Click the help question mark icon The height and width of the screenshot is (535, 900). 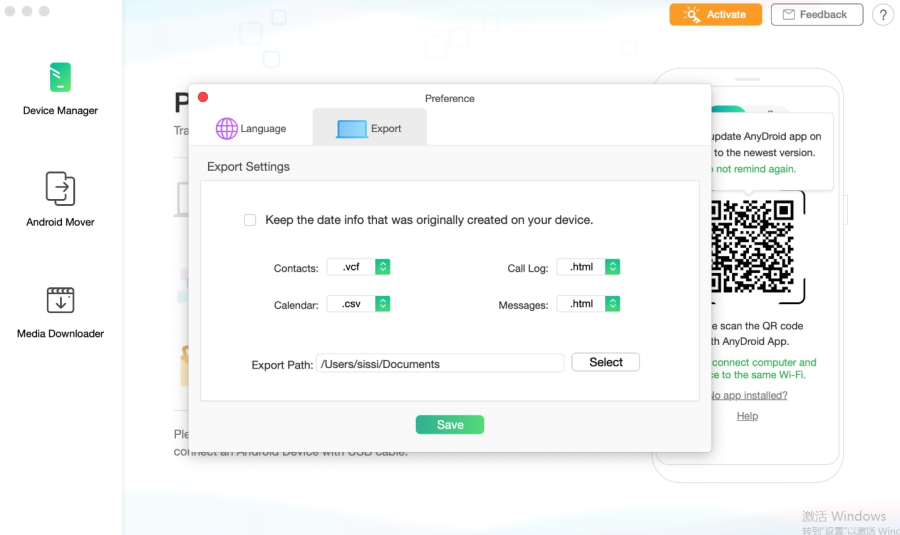(883, 15)
